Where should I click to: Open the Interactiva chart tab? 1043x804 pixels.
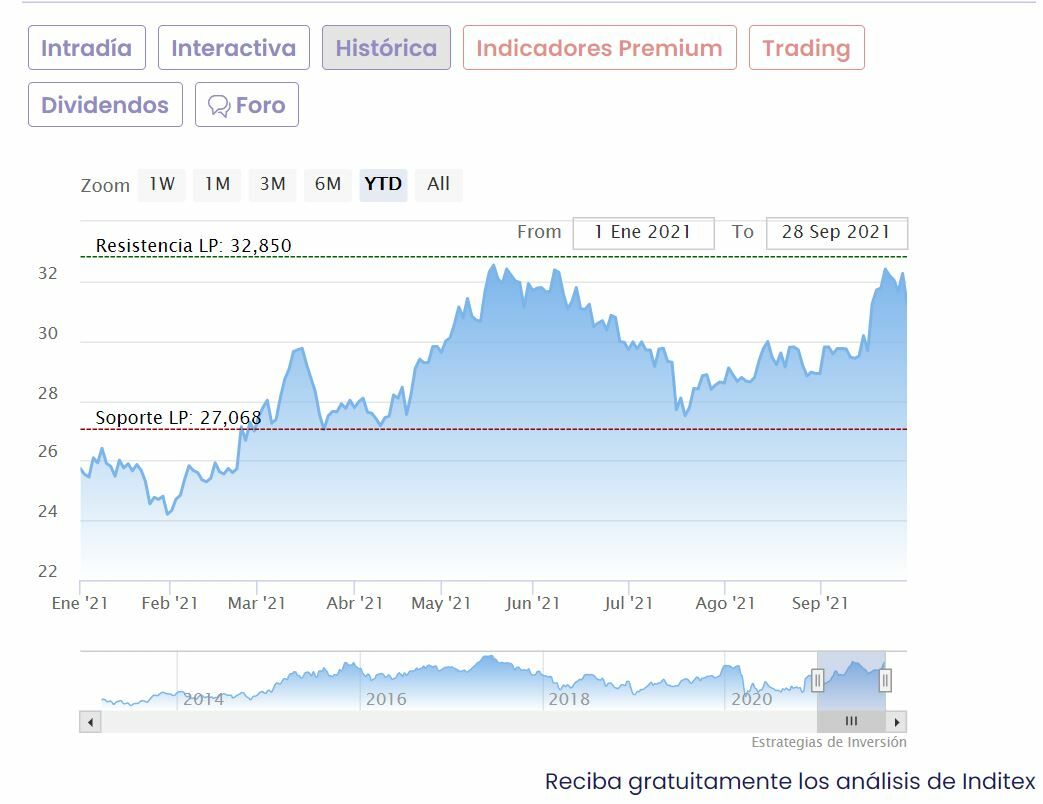click(x=233, y=48)
